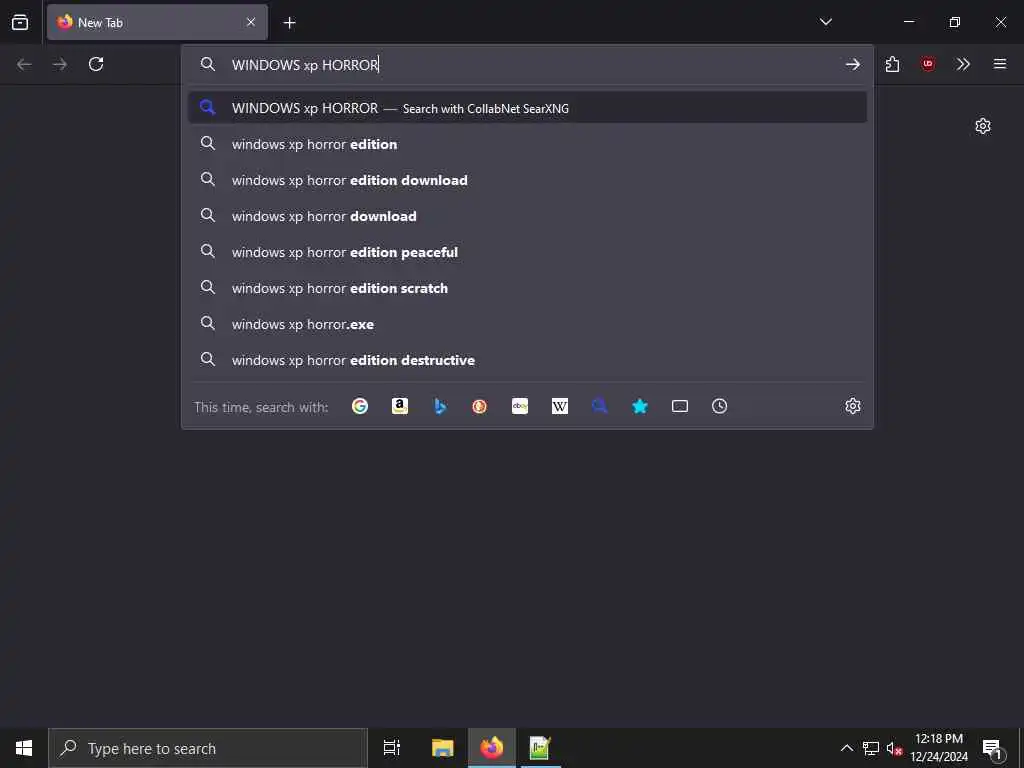Reload the current page
Image resolution: width=1024 pixels, height=768 pixels.
click(x=96, y=64)
